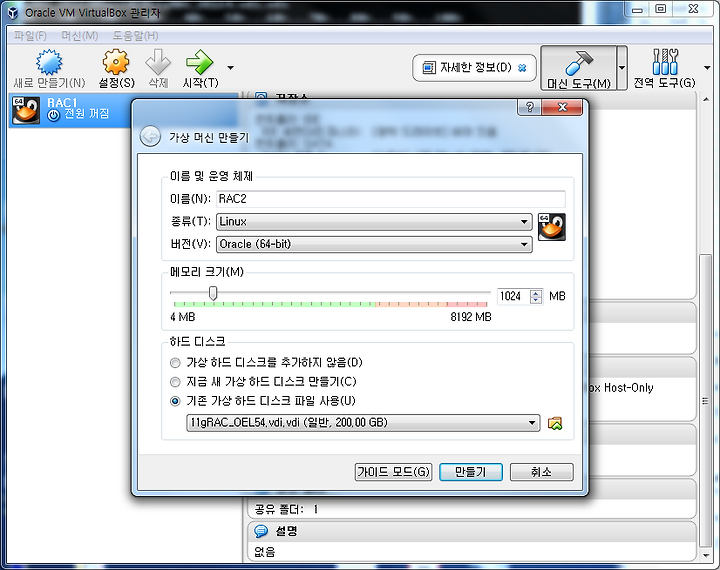Open the Machine Tools dropdown arrow
Screen dimensions: 720x570
tap(622, 68)
